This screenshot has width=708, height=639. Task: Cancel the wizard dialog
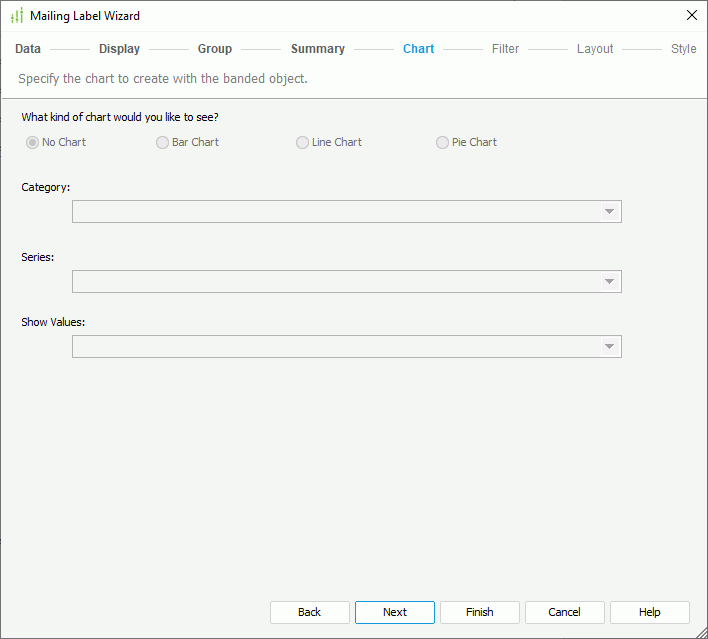click(565, 612)
